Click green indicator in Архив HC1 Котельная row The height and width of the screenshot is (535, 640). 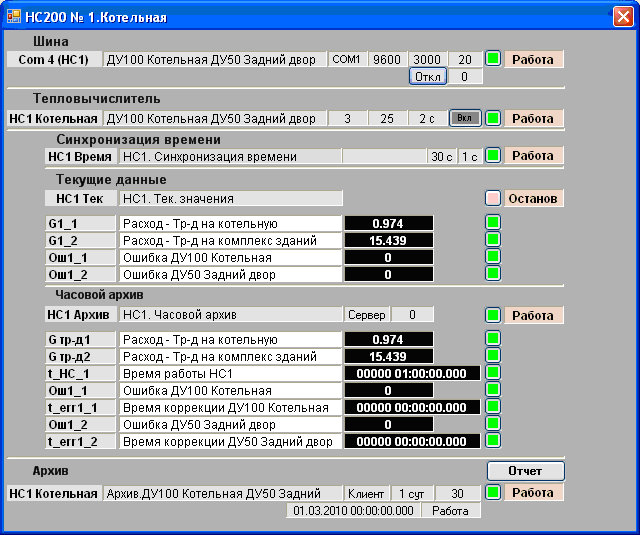pos(493,493)
